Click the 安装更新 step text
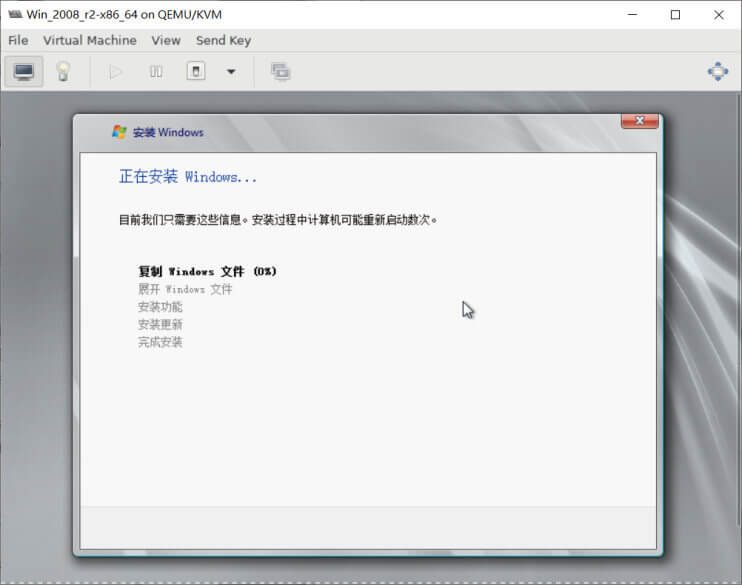This screenshot has width=742, height=585. tap(160, 325)
